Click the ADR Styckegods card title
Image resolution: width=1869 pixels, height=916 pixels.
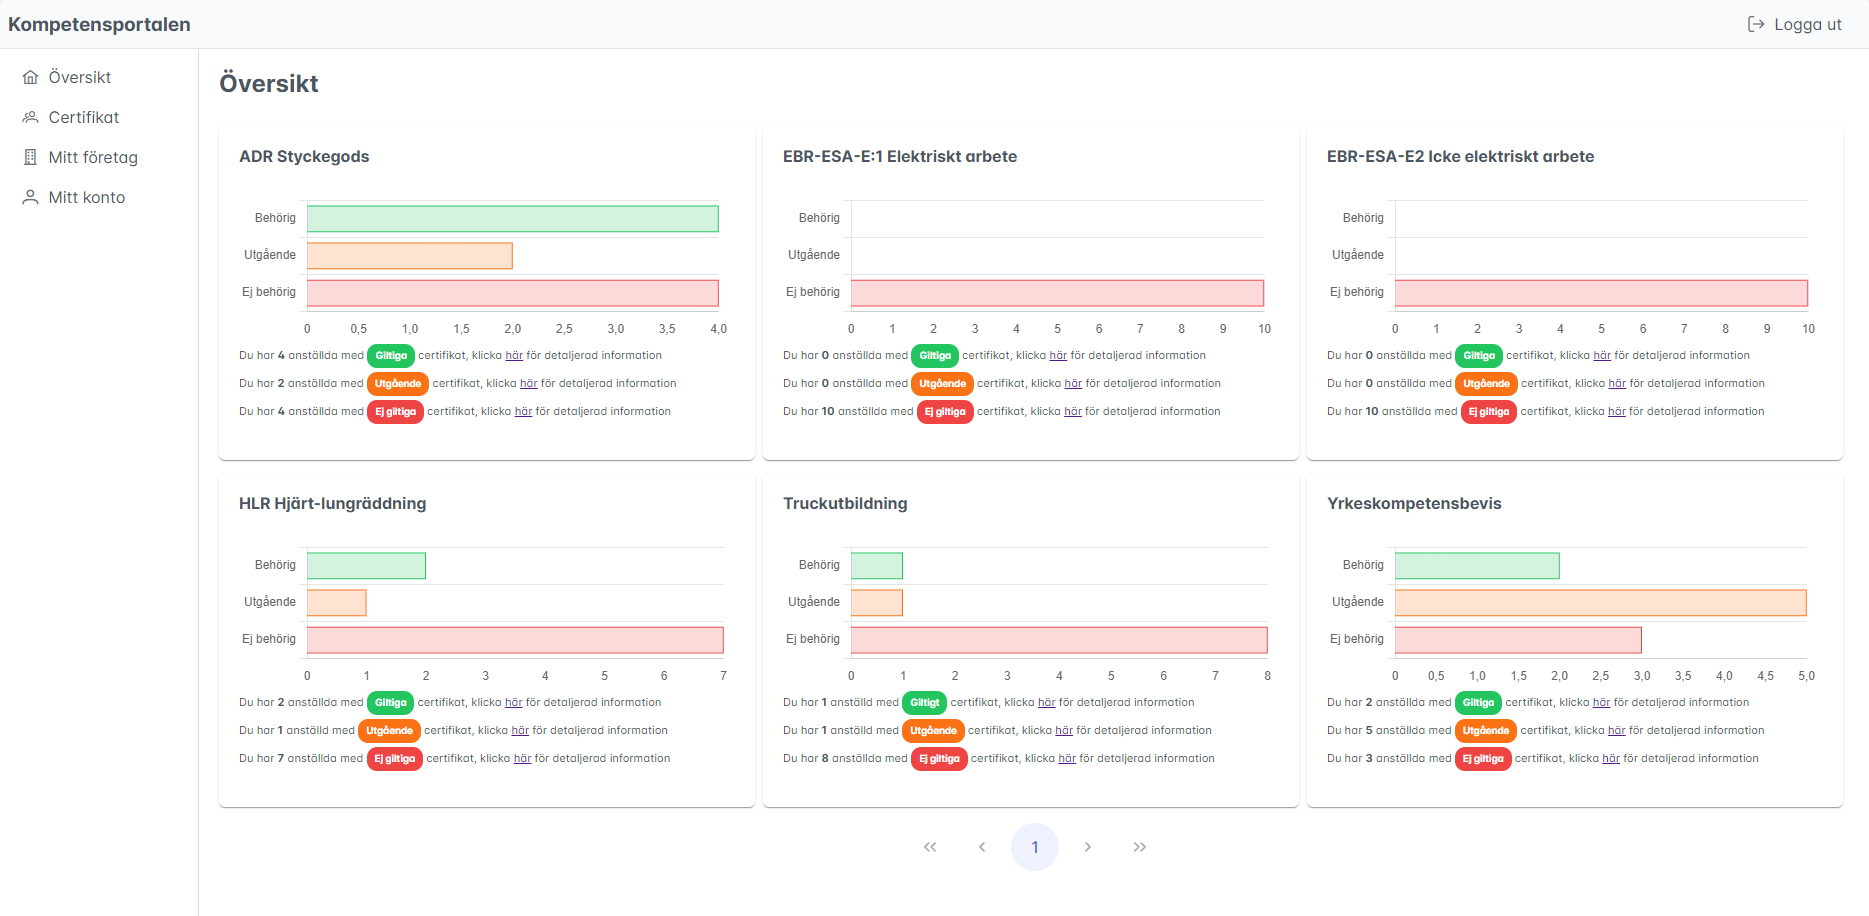(x=304, y=156)
